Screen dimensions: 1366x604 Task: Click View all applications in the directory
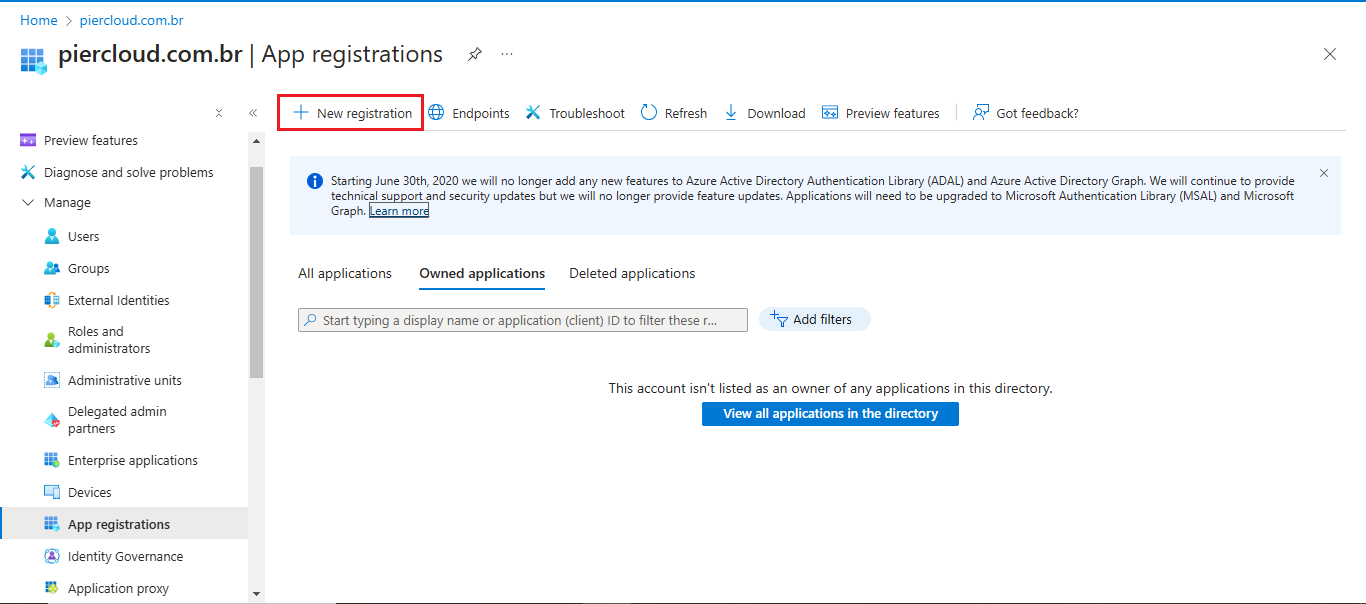(x=830, y=414)
